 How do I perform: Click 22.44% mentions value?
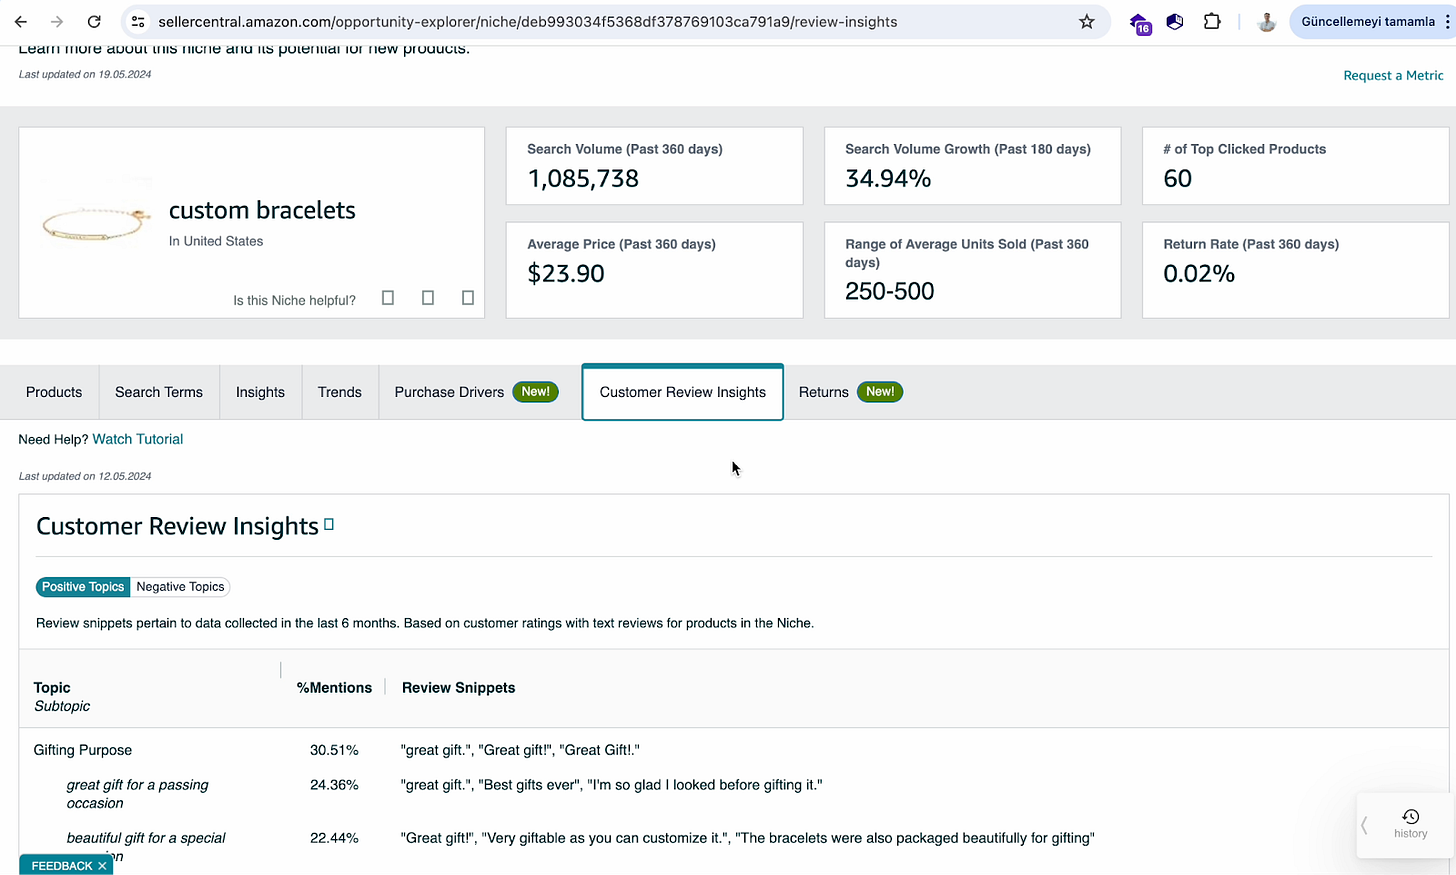[334, 838]
